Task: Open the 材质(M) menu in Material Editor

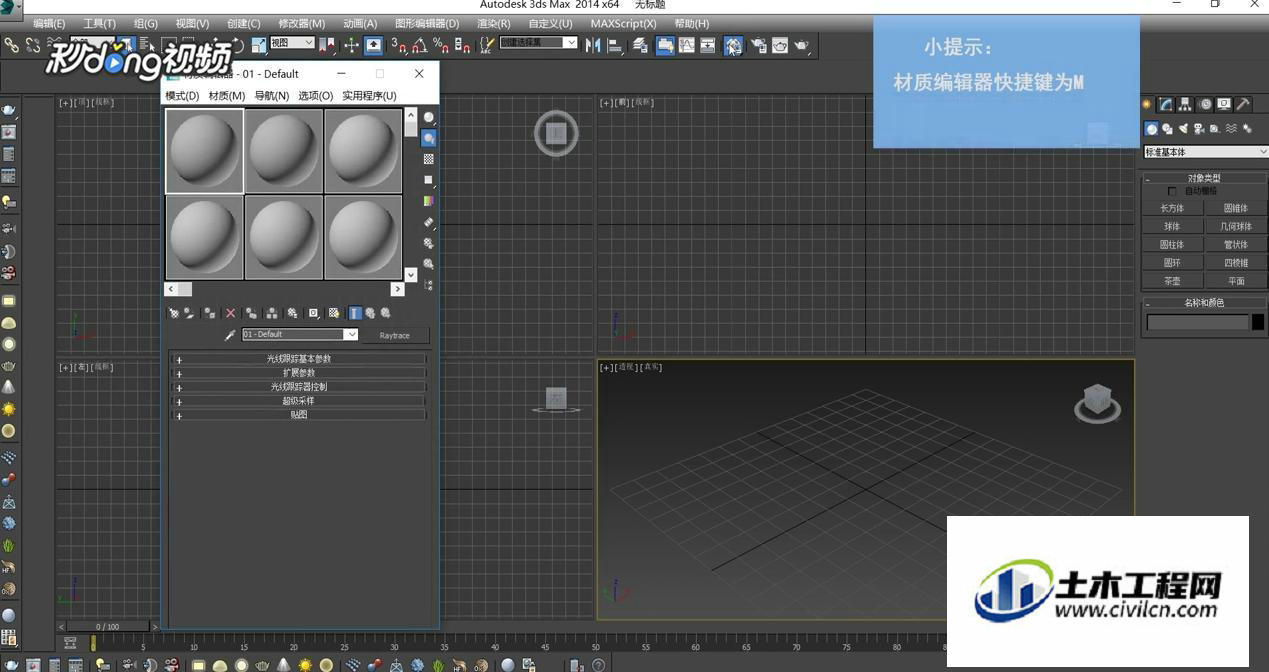Action: point(227,96)
